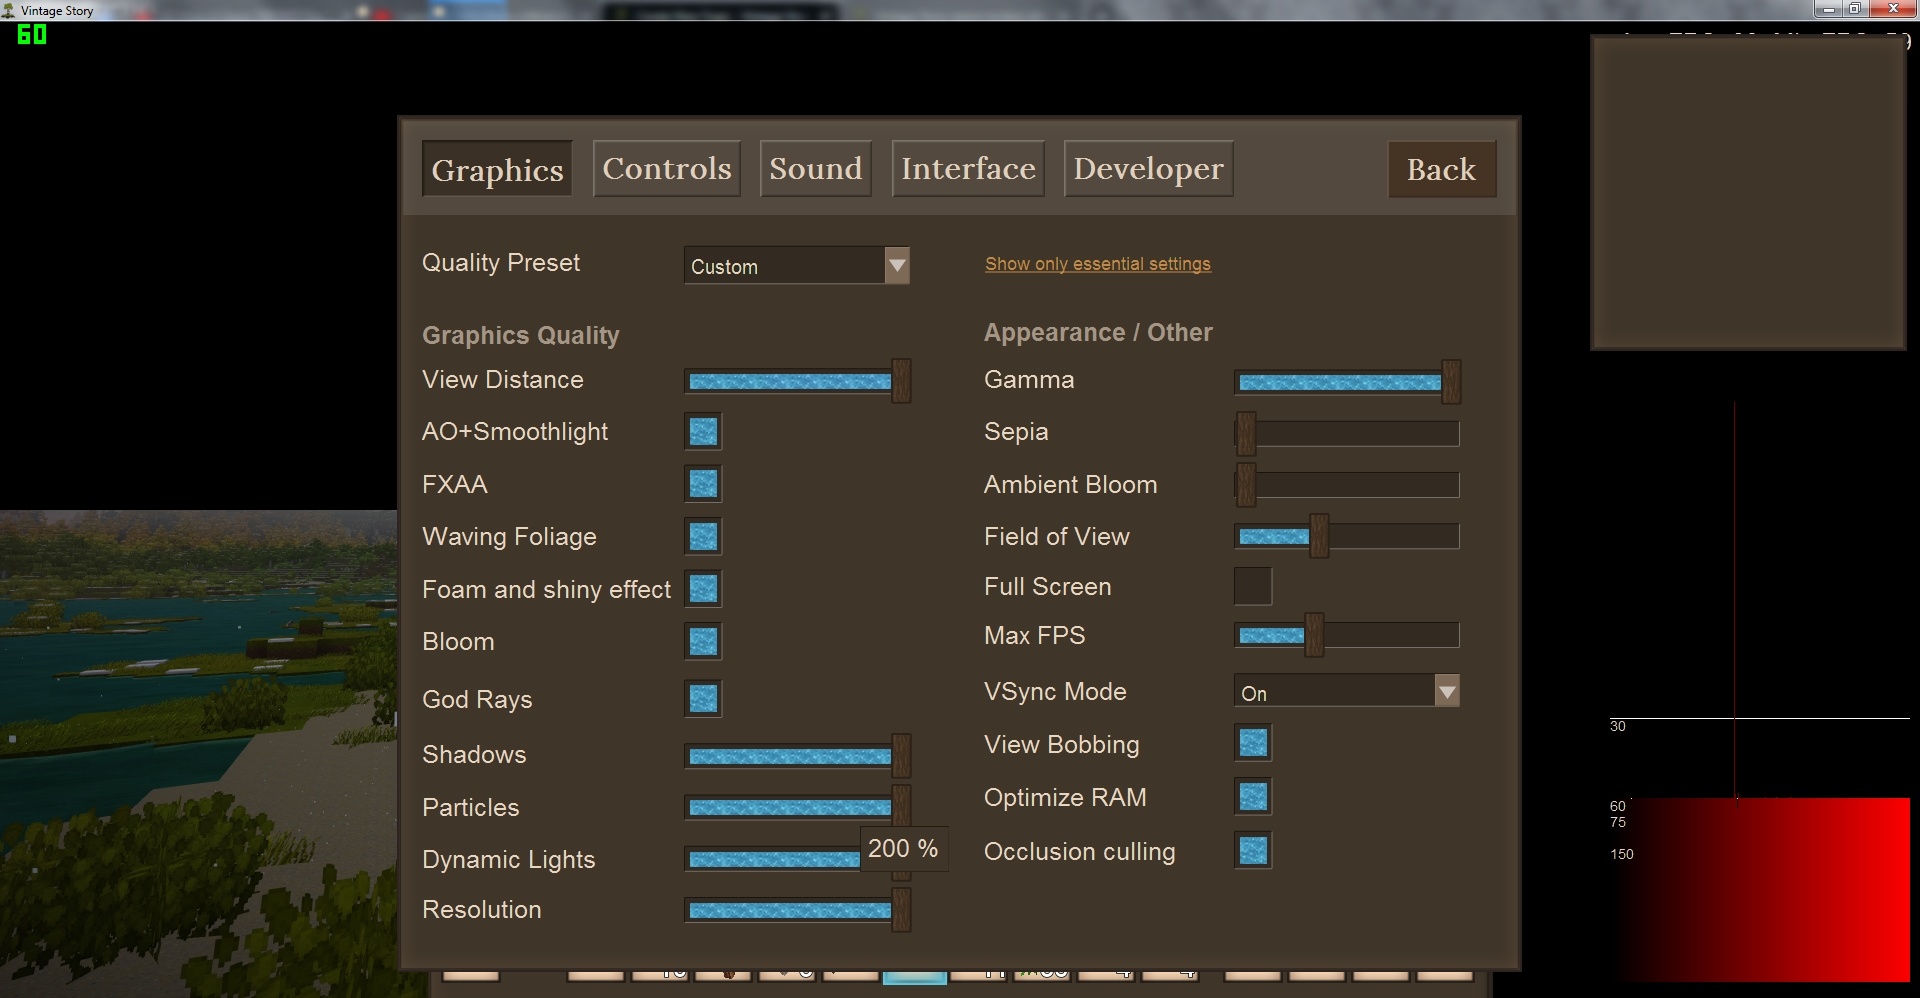
Task: Click the Field of View slider handle
Action: (x=1319, y=537)
